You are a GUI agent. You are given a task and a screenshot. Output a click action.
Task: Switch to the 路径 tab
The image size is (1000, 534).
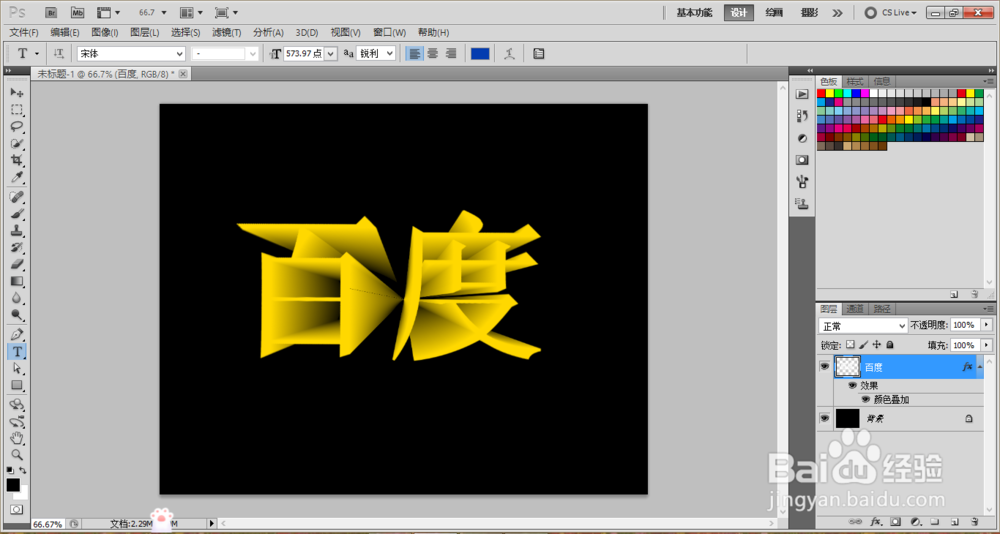(x=882, y=309)
